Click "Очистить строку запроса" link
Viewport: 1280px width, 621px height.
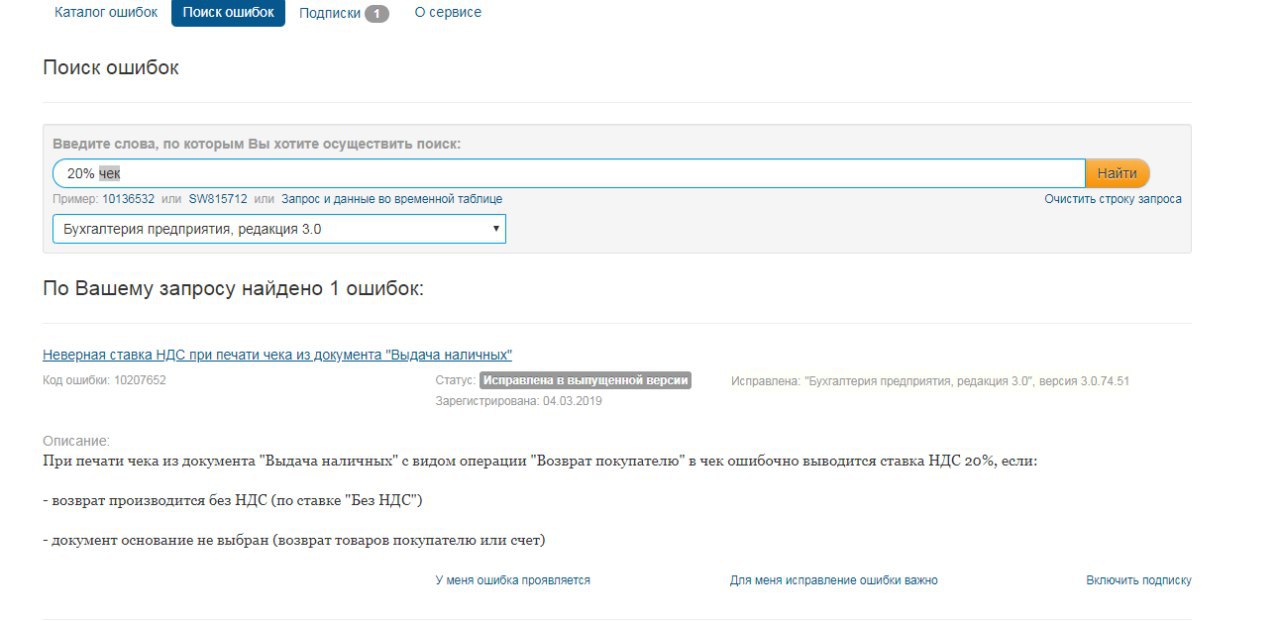click(1113, 199)
